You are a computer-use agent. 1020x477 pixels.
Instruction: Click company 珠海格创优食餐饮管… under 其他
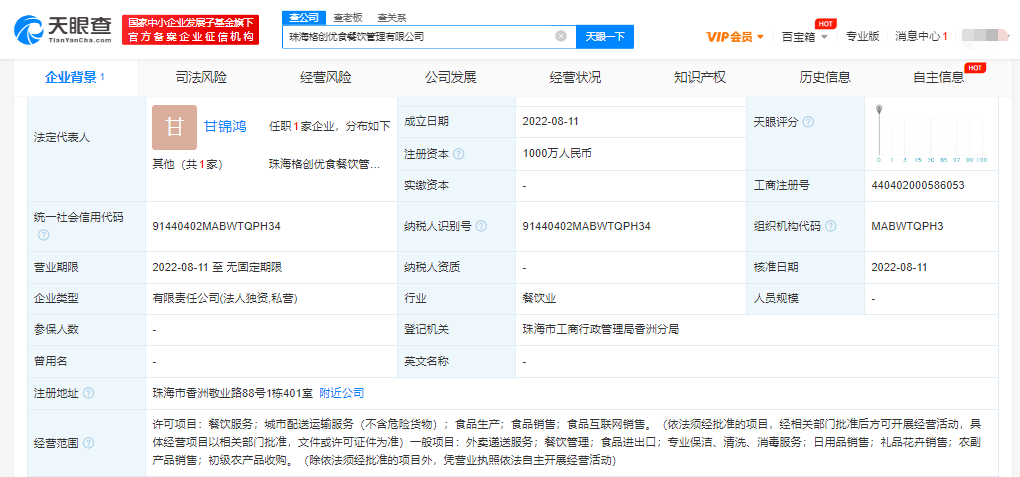[x=325, y=165]
